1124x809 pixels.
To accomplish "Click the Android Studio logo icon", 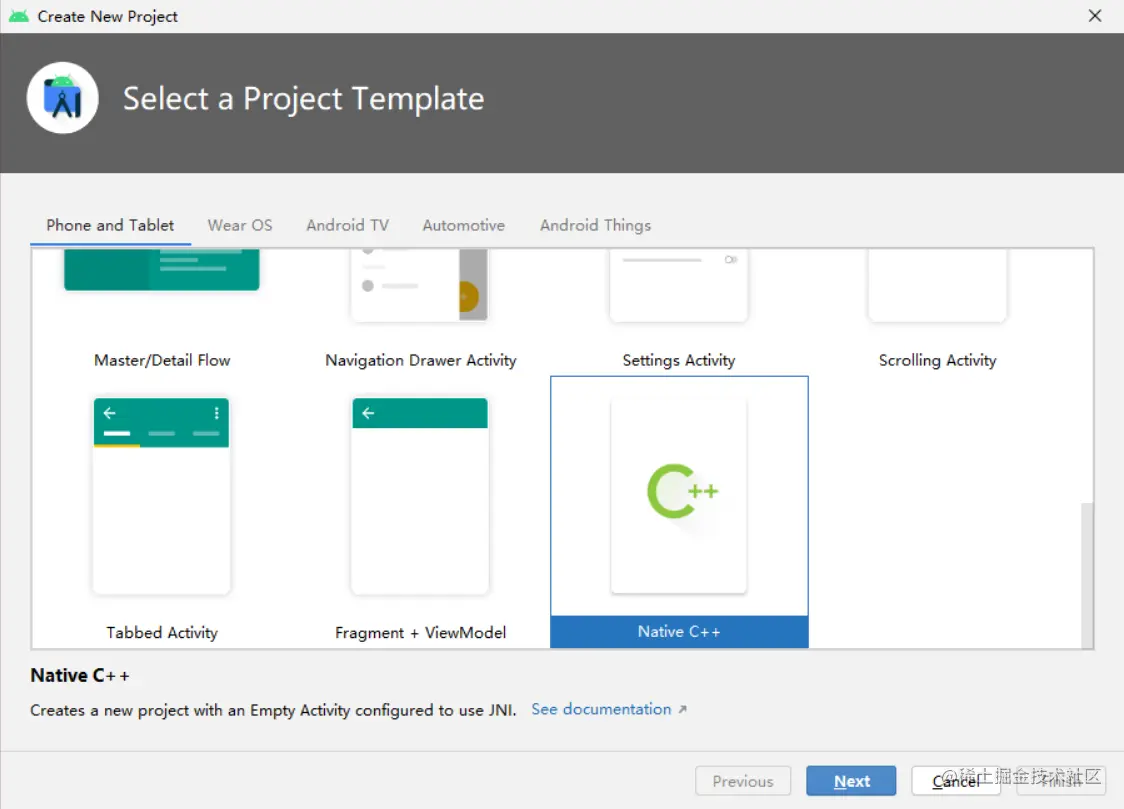I will pyautogui.click(x=63, y=98).
